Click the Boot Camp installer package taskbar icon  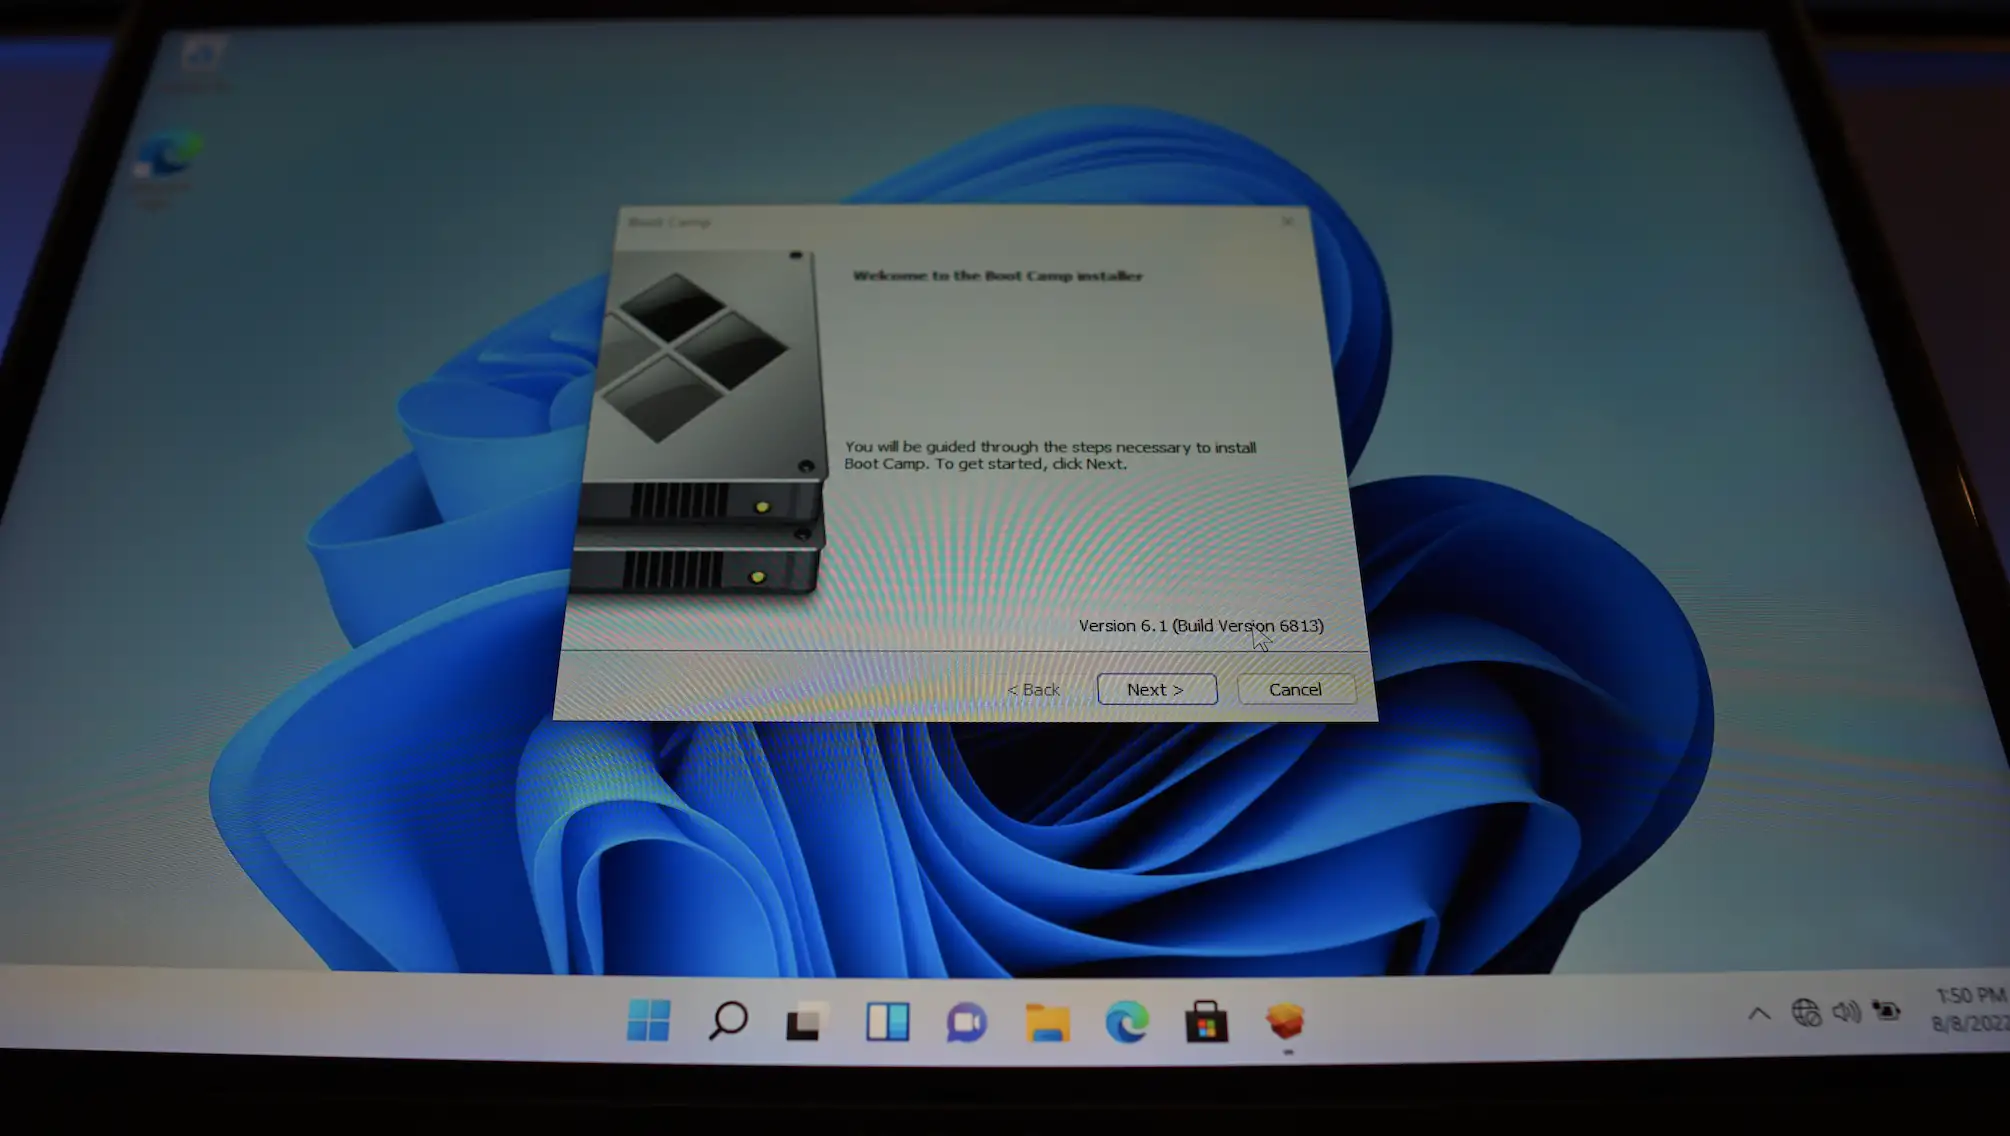tap(1285, 1022)
